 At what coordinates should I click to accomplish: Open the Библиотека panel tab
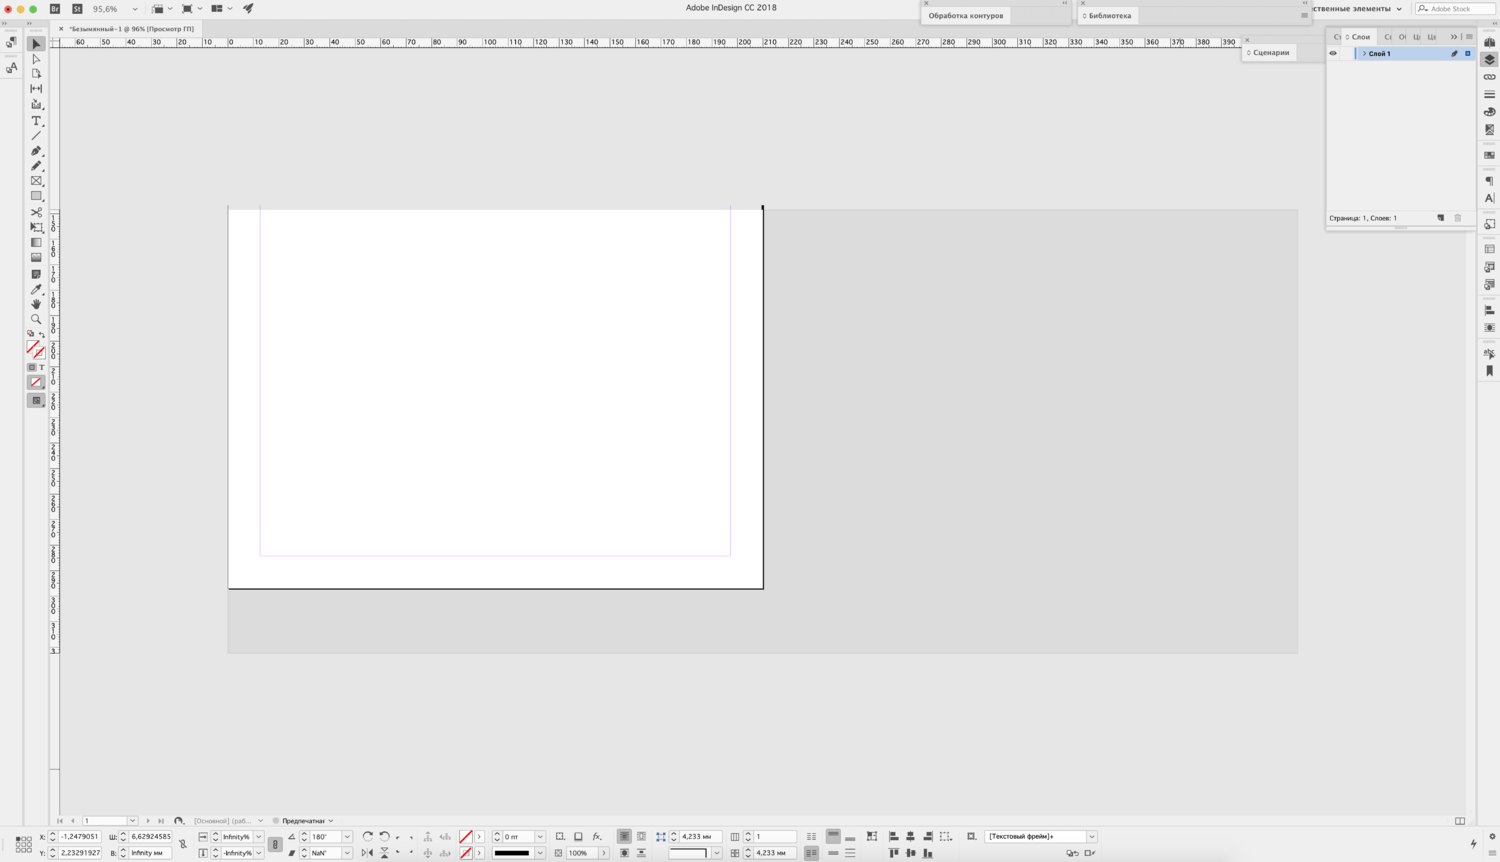[x=1108, y=16]
